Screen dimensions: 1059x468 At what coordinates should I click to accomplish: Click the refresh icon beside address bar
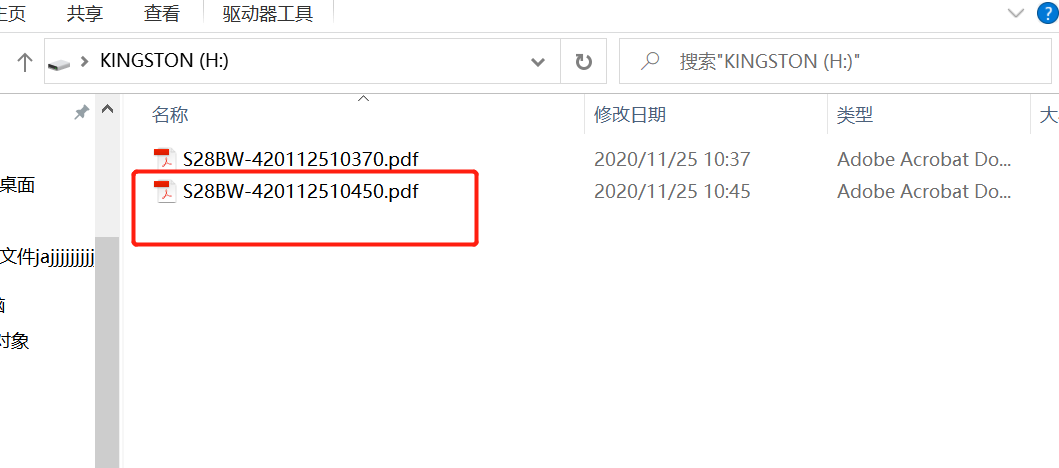tap(584, 62)
